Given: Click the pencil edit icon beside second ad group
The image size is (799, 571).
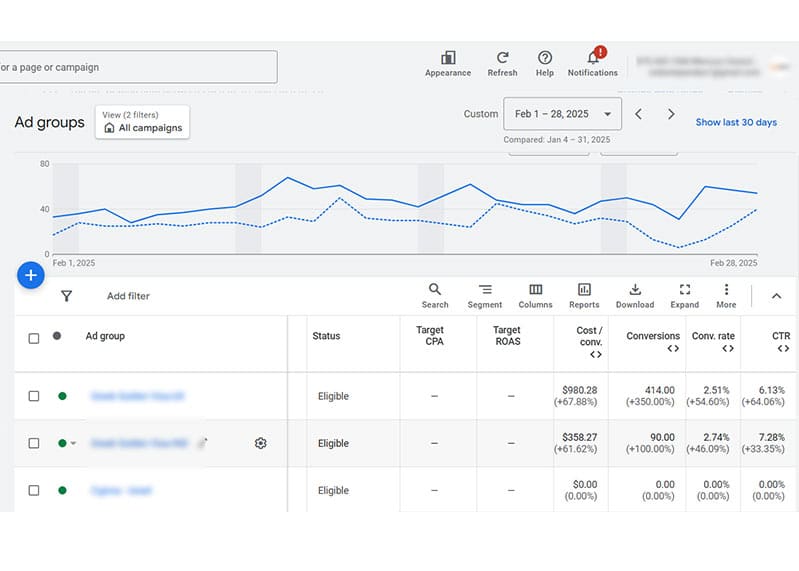Looking at the screenshot, I should click(203, 443).
